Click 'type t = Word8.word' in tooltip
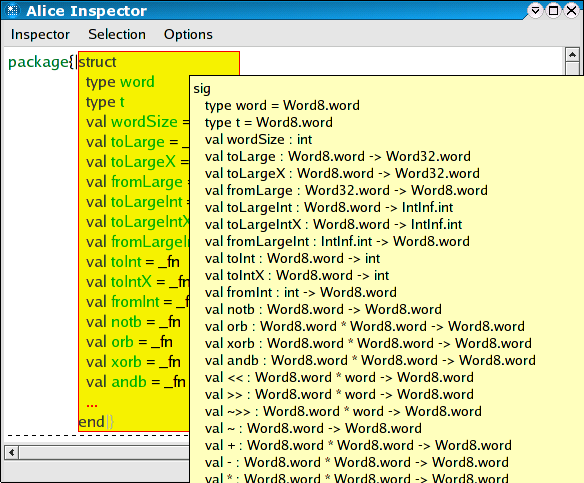This screenshot has height=483, width=584. [x=269, y=123]
